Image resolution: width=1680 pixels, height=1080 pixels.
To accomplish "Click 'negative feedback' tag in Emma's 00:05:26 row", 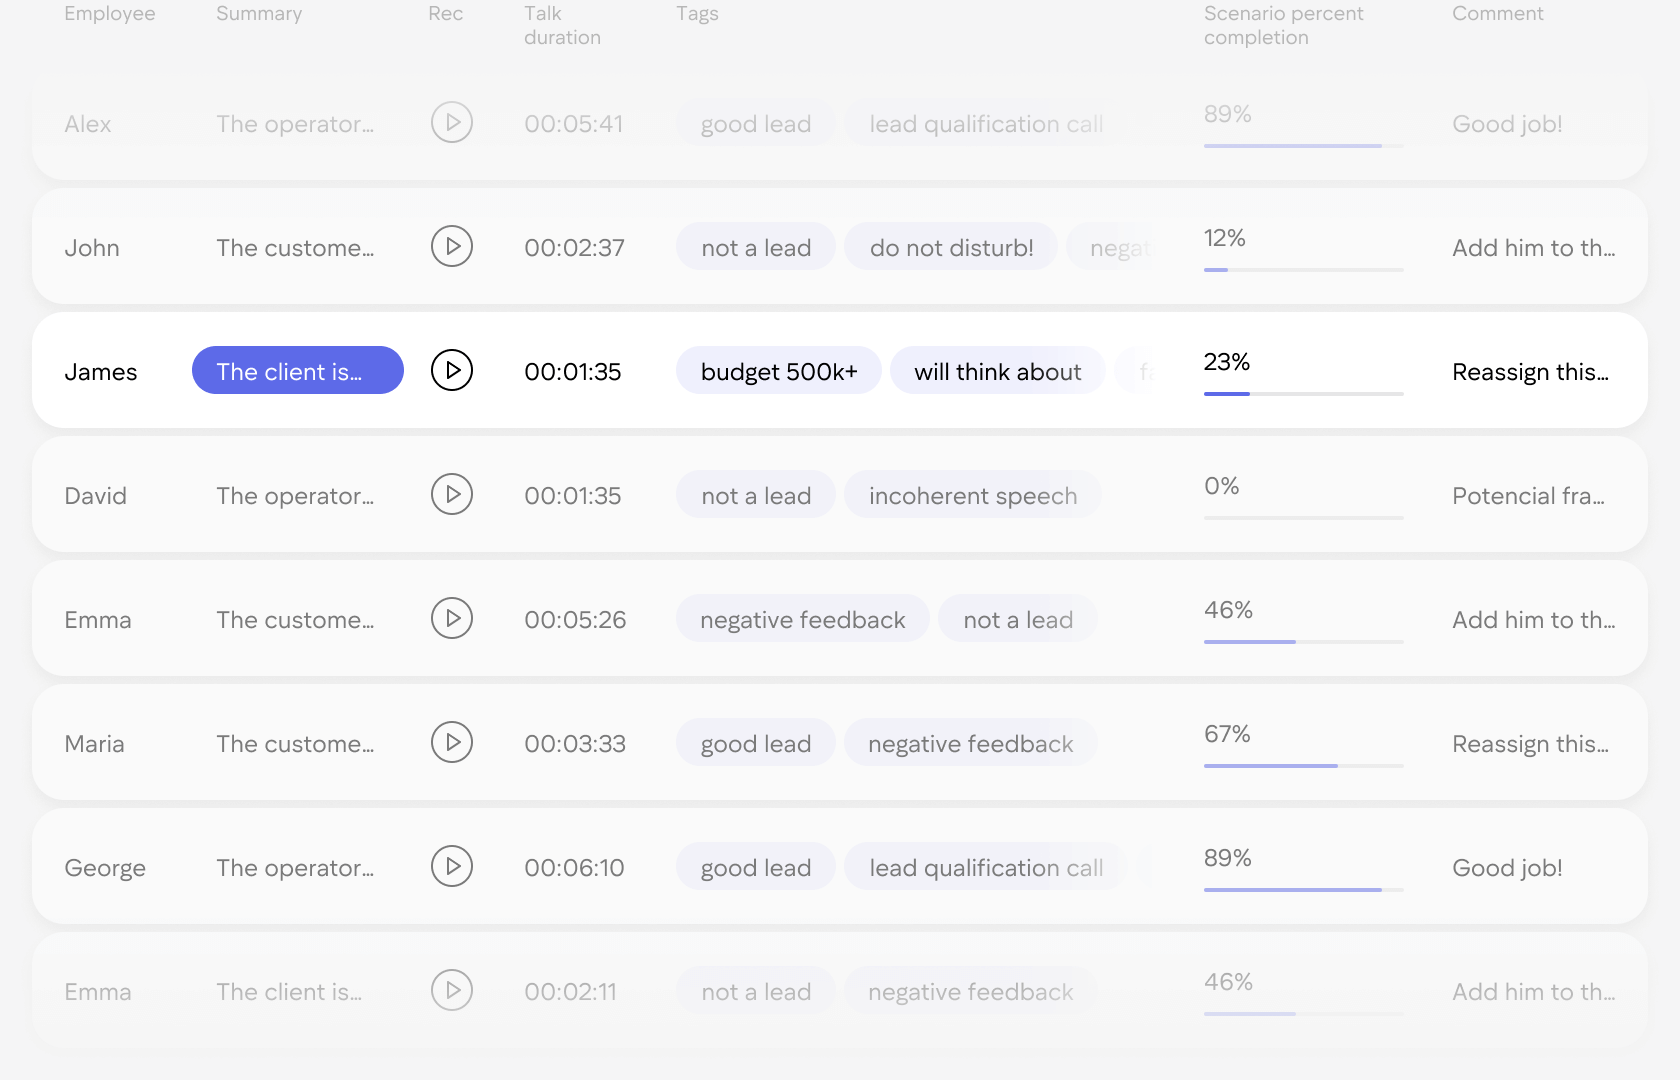I will point(803,619).
